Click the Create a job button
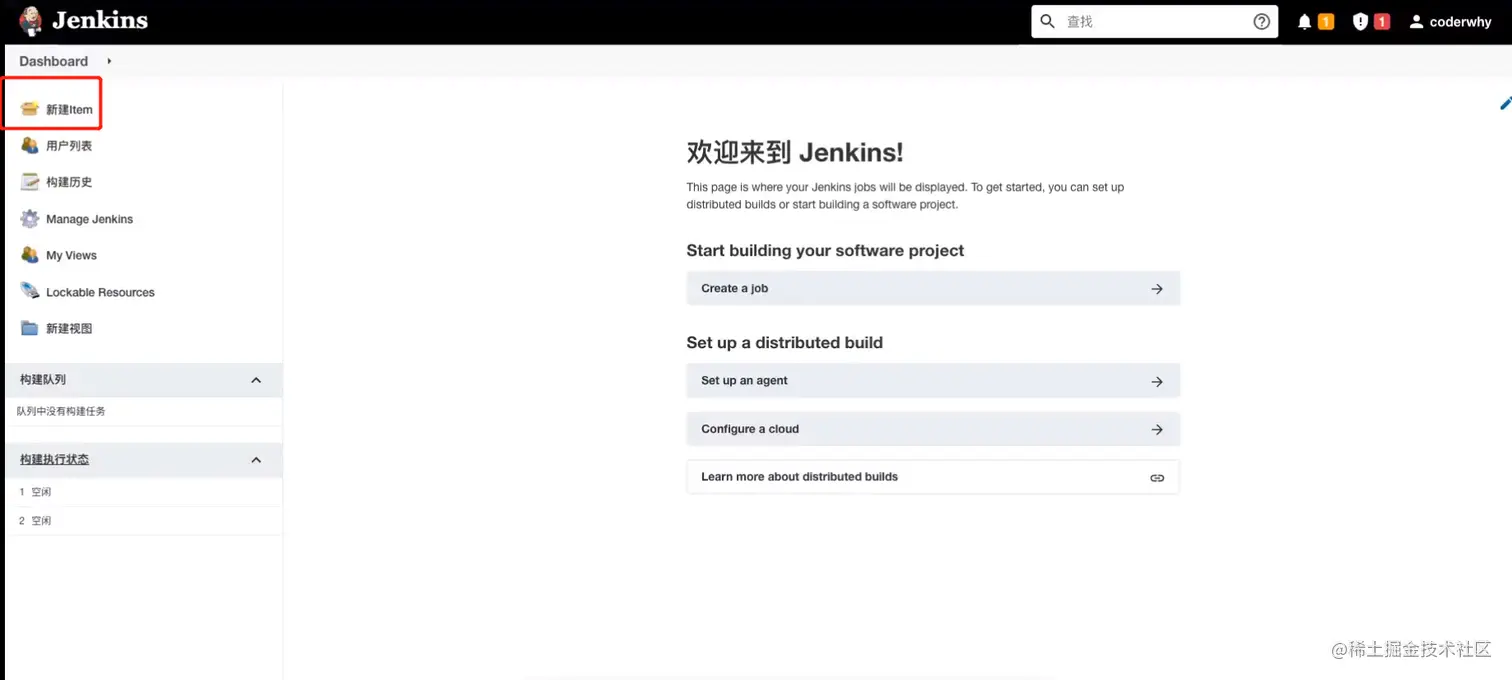 pyautogui.click(x=933, y=288)
